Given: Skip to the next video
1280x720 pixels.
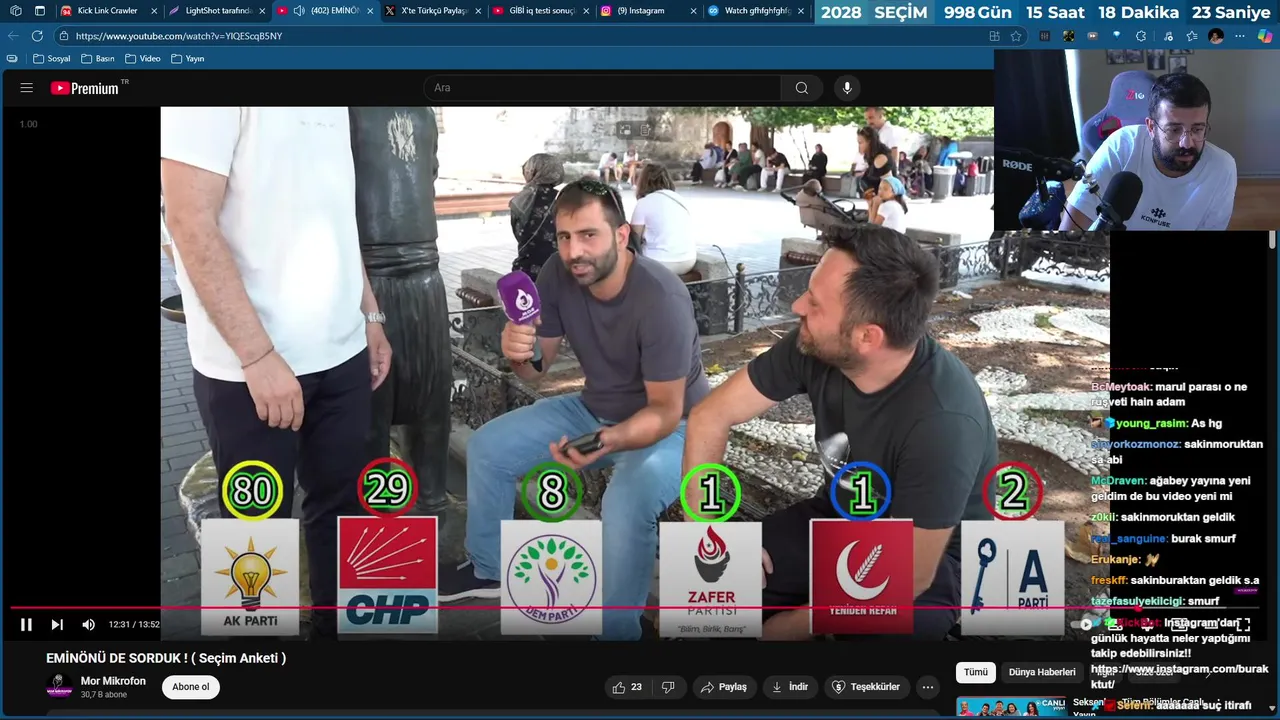Looking at the screenshot, I should pyautogui.click(x=57, y=624).
